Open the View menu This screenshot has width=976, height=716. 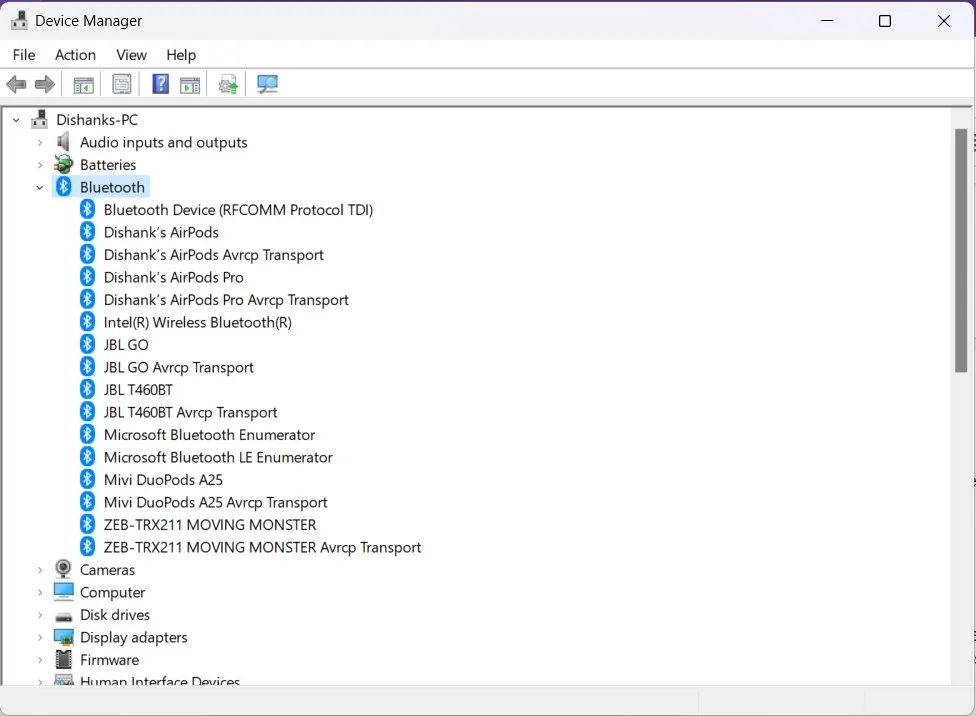coord(131,55)
